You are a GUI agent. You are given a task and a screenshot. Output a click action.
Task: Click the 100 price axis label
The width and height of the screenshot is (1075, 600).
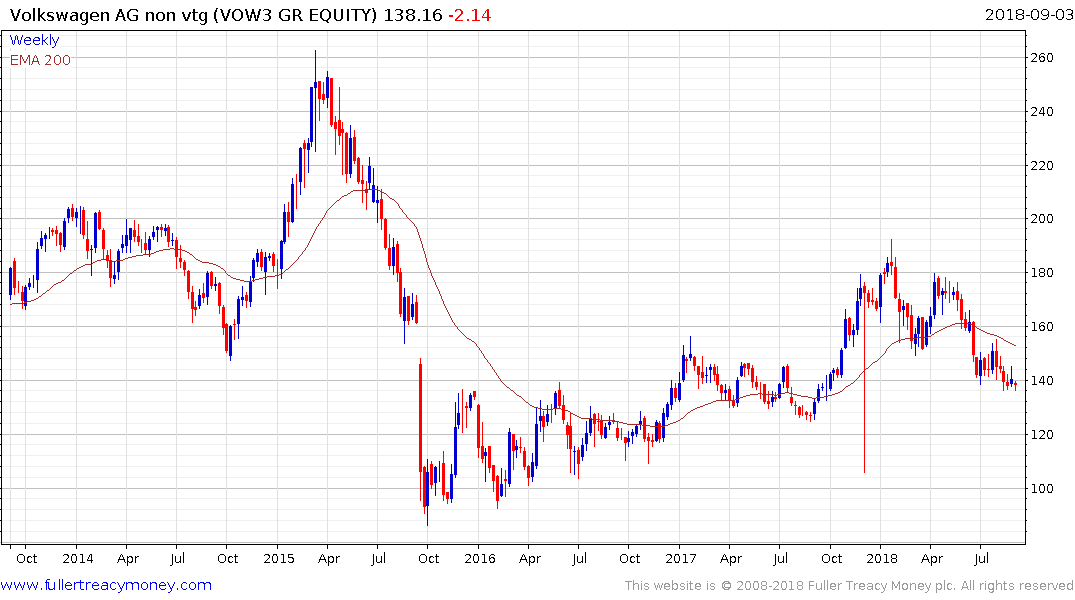point(1042,488)
